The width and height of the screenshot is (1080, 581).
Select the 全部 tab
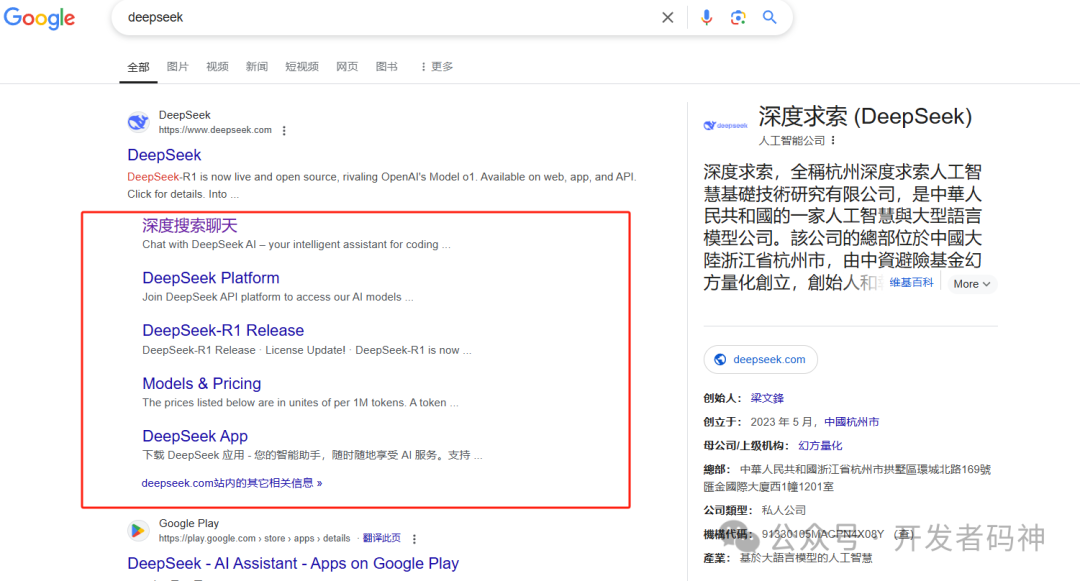tap(138, 67)
